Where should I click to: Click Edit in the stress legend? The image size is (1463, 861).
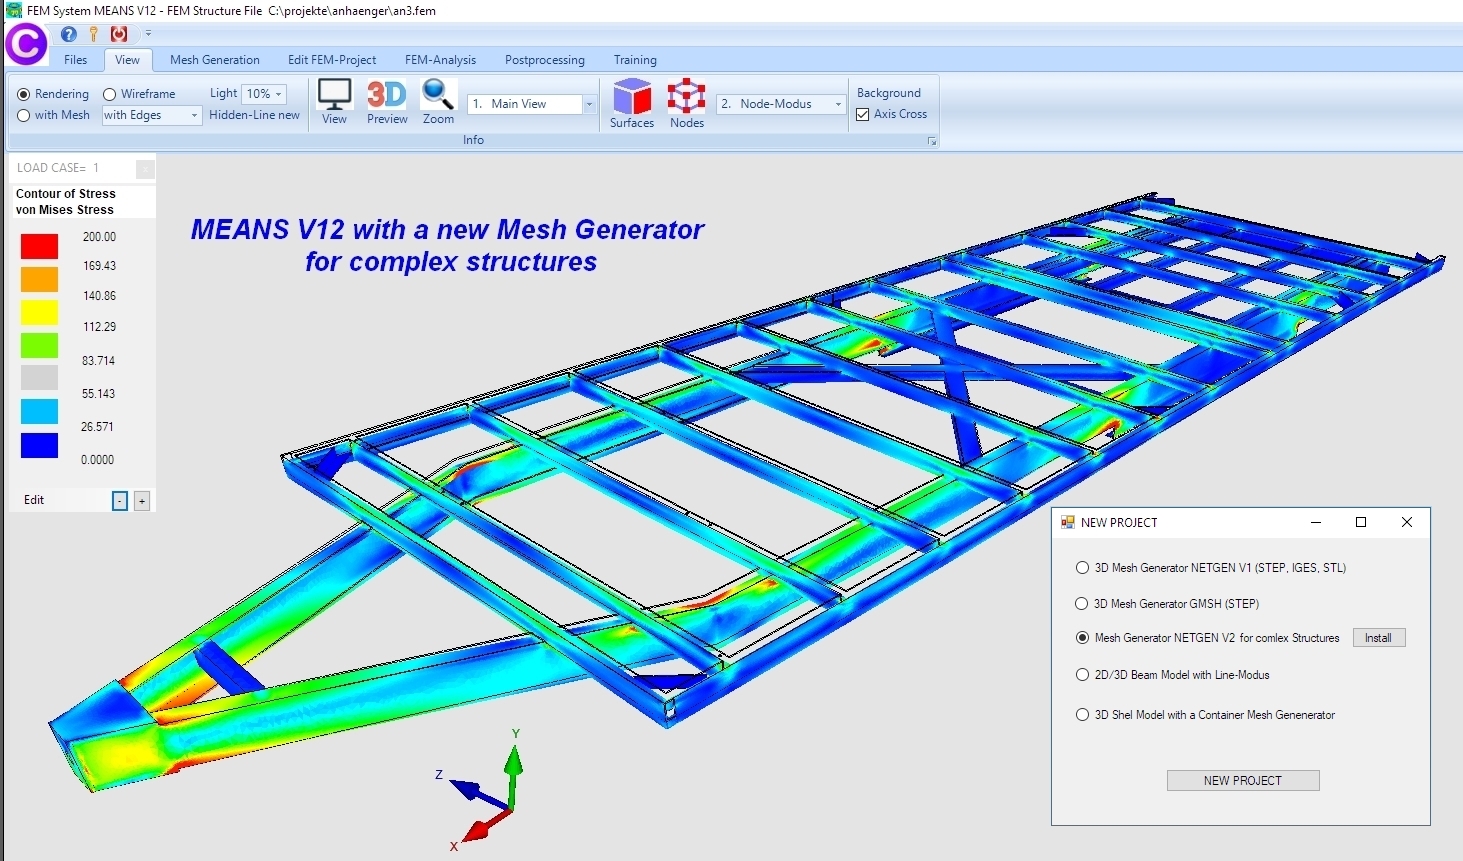pyautogui.click(x=34, y=500)
